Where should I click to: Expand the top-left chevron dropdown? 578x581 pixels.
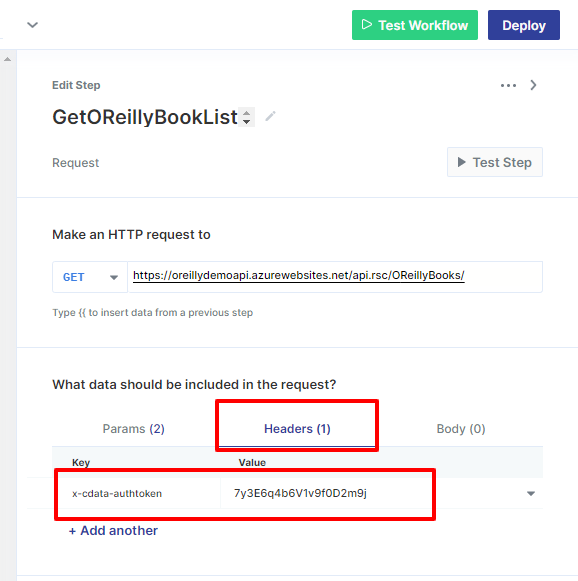[33, 25]
